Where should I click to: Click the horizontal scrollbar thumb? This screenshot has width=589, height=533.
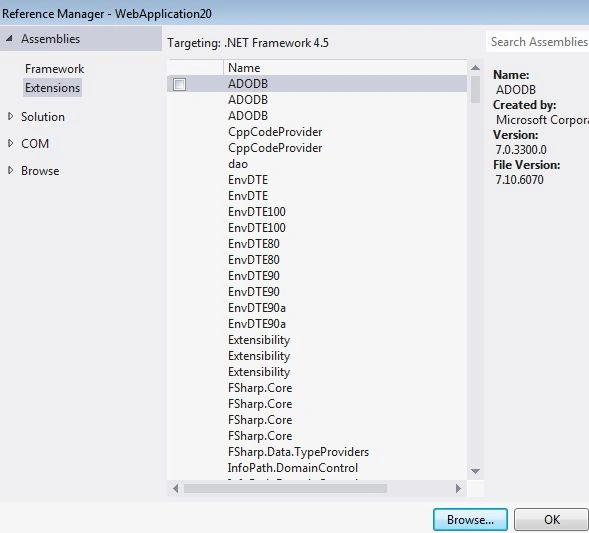point(285,488)
